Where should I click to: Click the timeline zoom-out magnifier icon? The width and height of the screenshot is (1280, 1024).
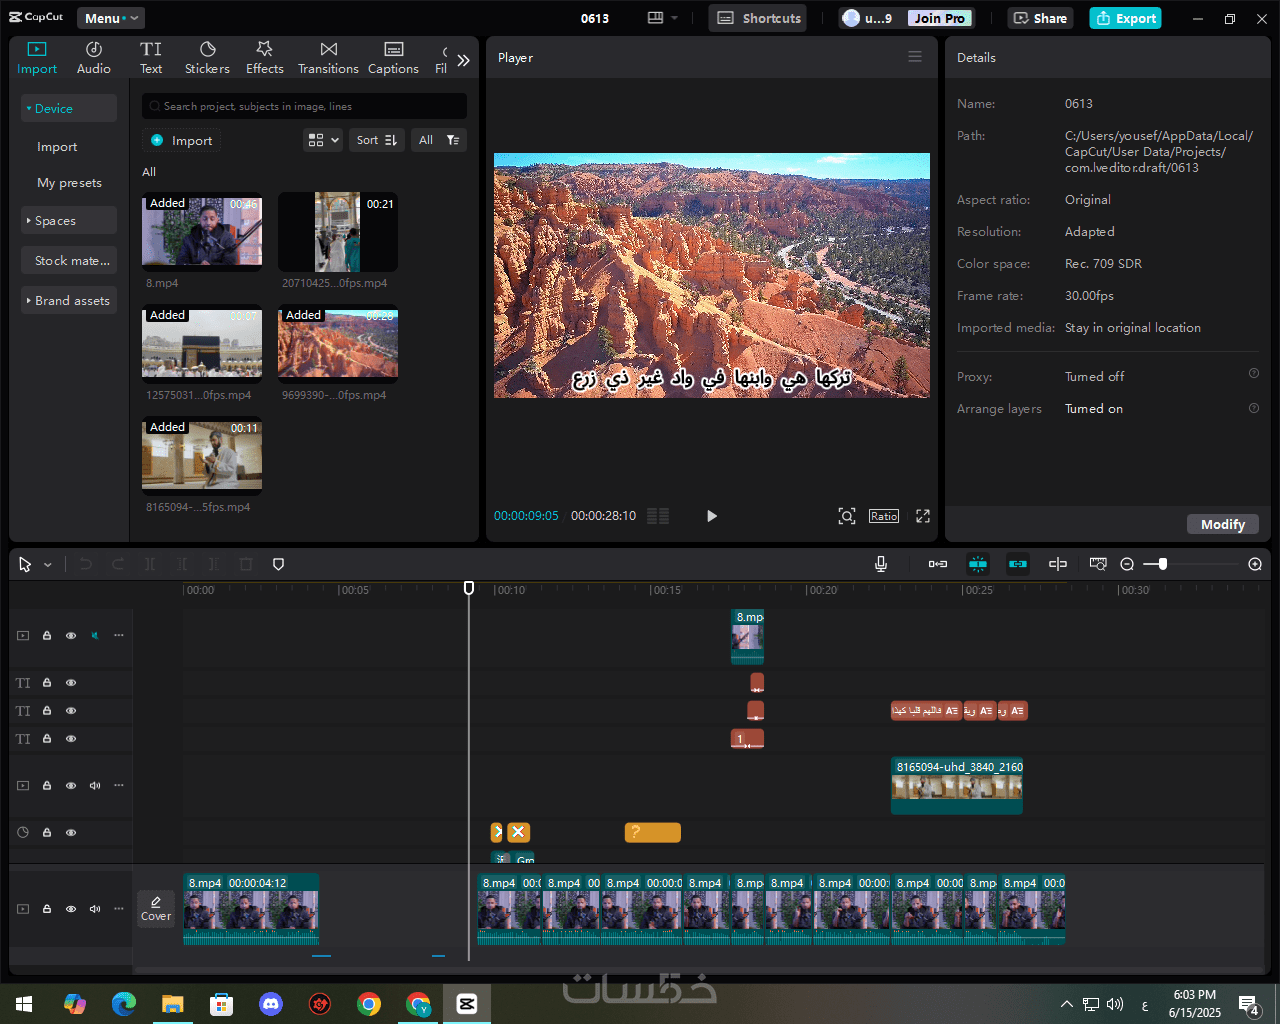(1127, 564)
